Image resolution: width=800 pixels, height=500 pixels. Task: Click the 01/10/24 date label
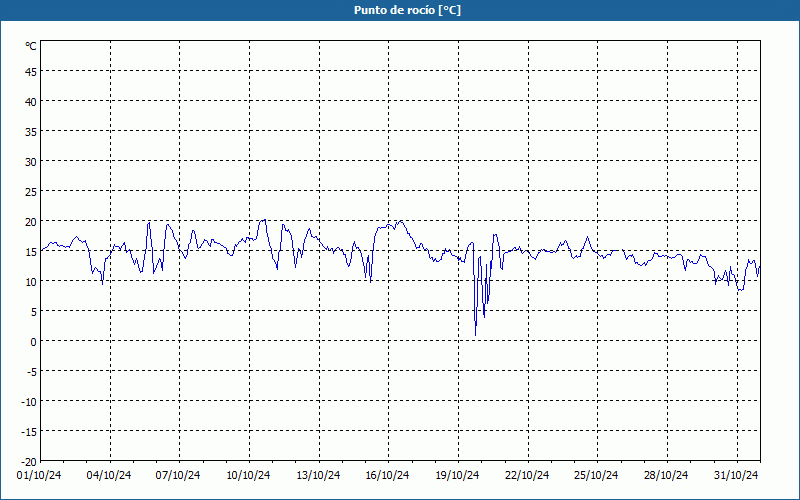click(x=39, y=476)
